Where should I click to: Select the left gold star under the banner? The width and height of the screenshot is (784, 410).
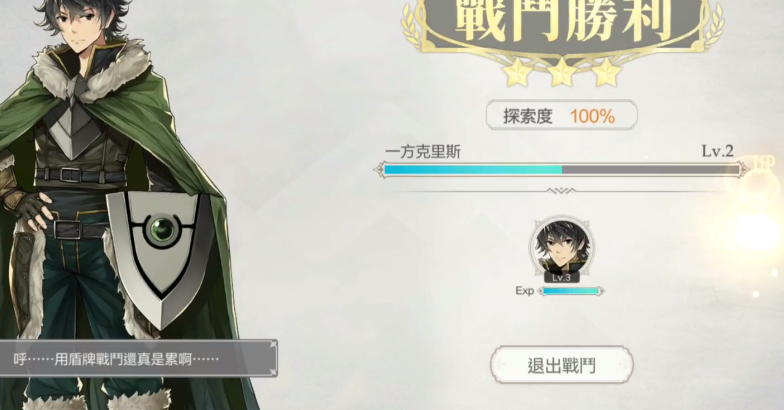tap(518, 72)
